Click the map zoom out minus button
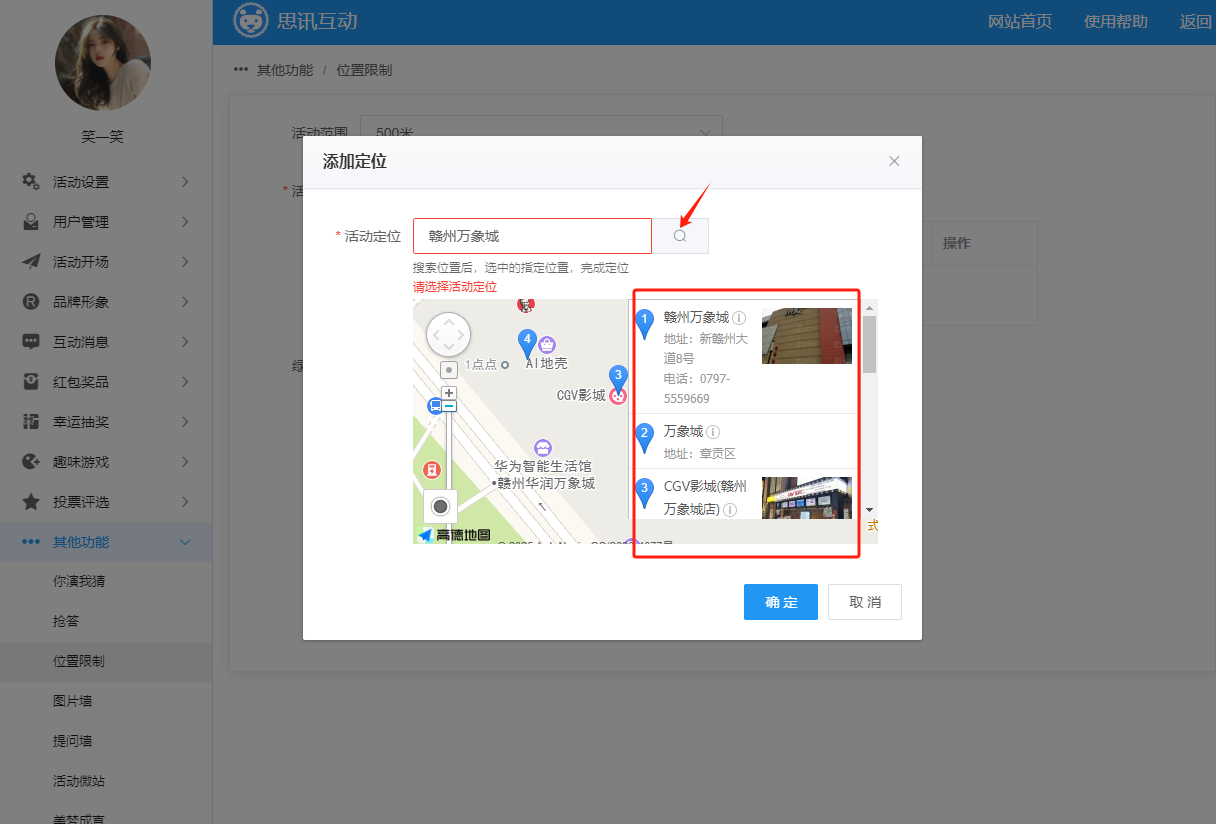1216x824 pixels. pyautogui.click(x=449, y=406)
